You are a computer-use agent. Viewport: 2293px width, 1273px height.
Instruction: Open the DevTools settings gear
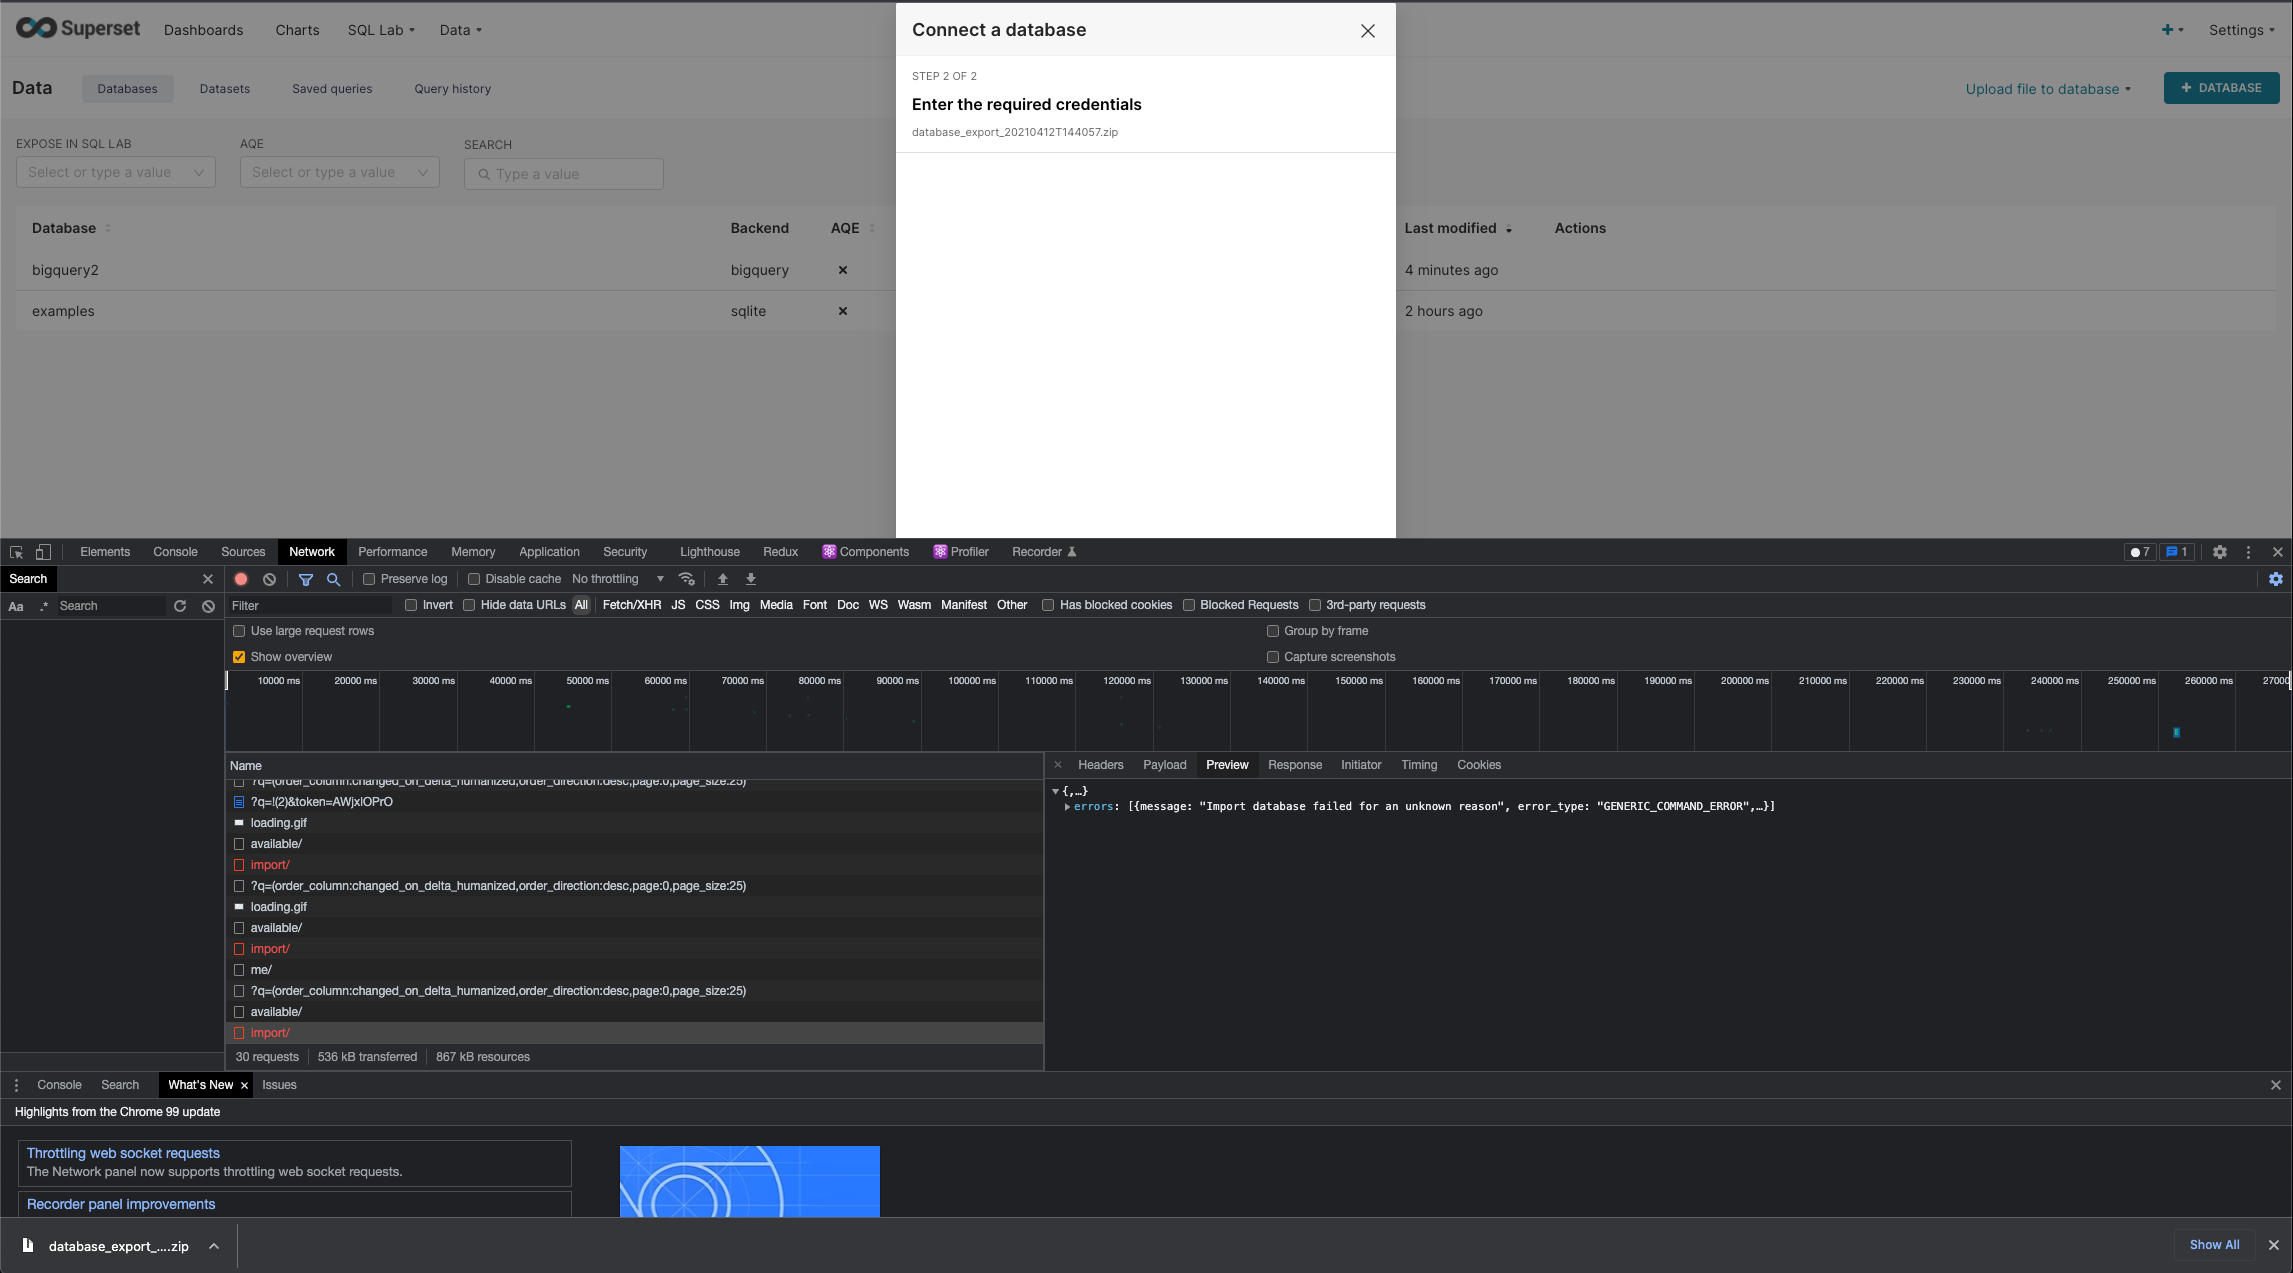[2220, 552]
